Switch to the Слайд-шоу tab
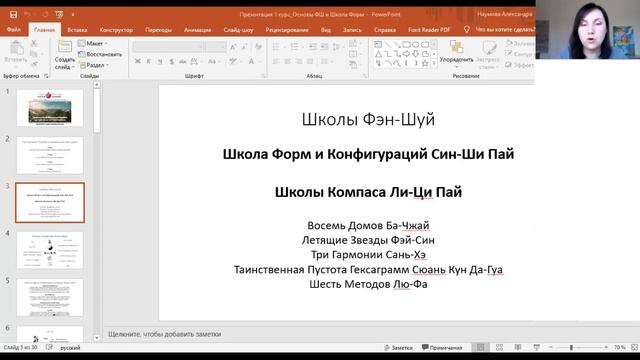The image size is (640, 360). point(238,30)
